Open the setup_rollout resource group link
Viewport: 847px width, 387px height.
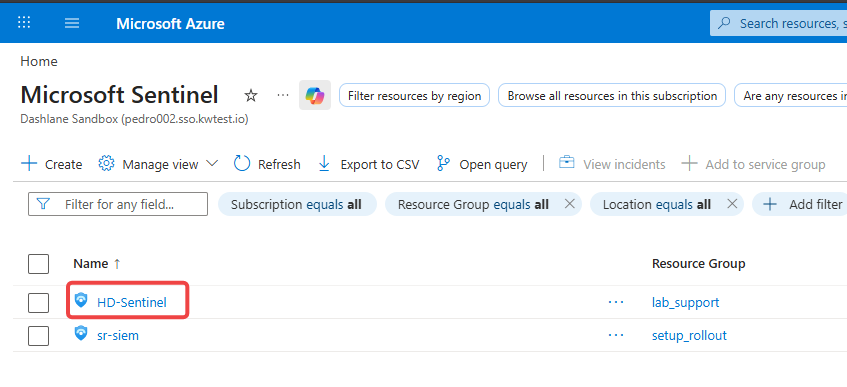tap(689, 336)
